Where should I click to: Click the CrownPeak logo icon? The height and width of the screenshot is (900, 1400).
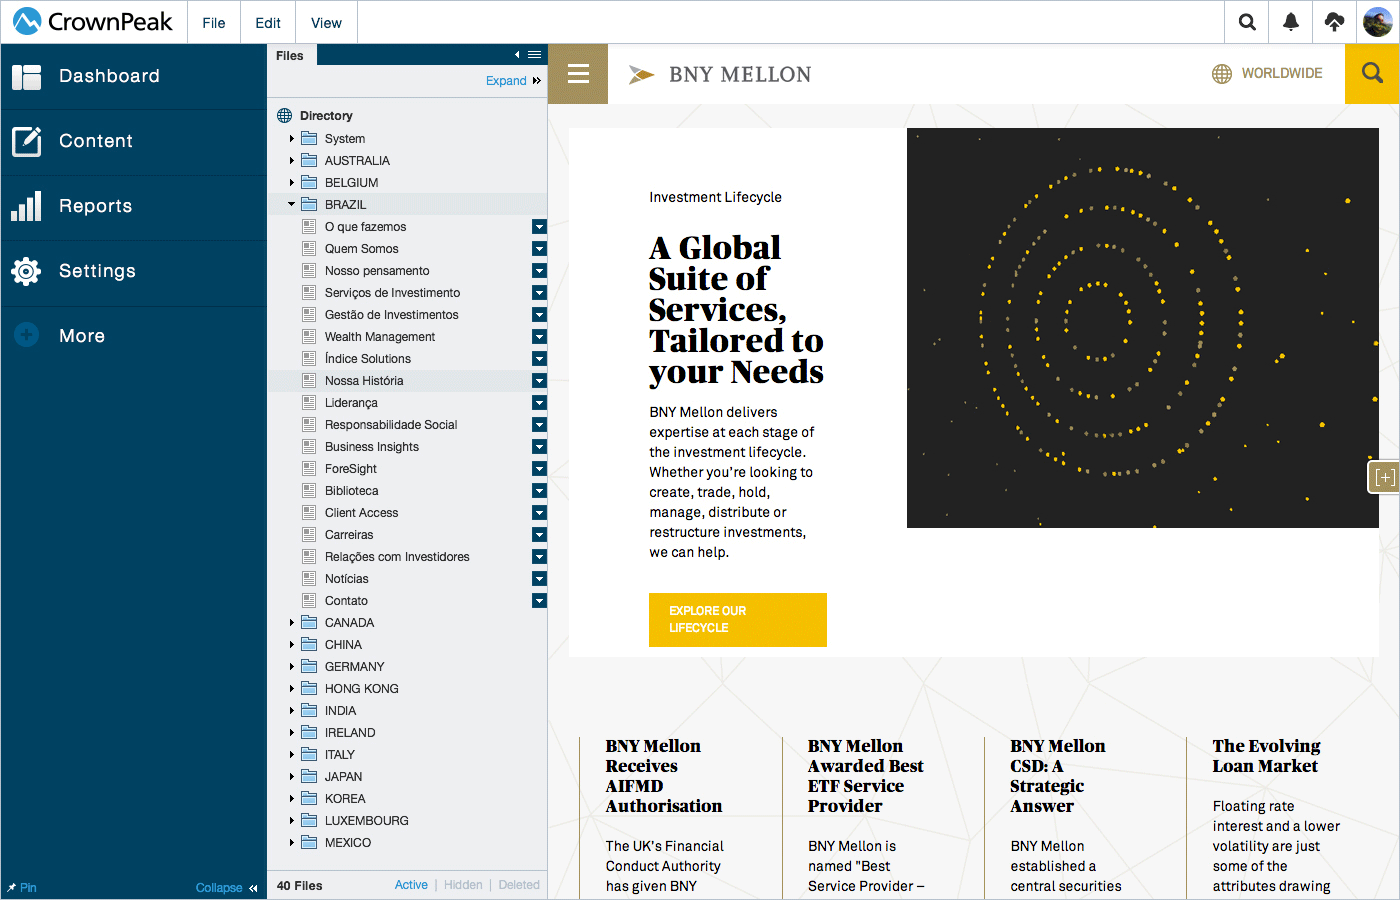click(27, 21)
